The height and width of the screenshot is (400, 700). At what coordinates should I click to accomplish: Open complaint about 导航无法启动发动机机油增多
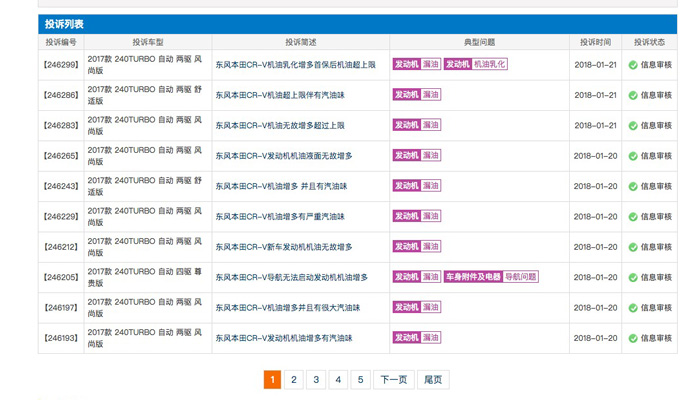tap(291, 277)
